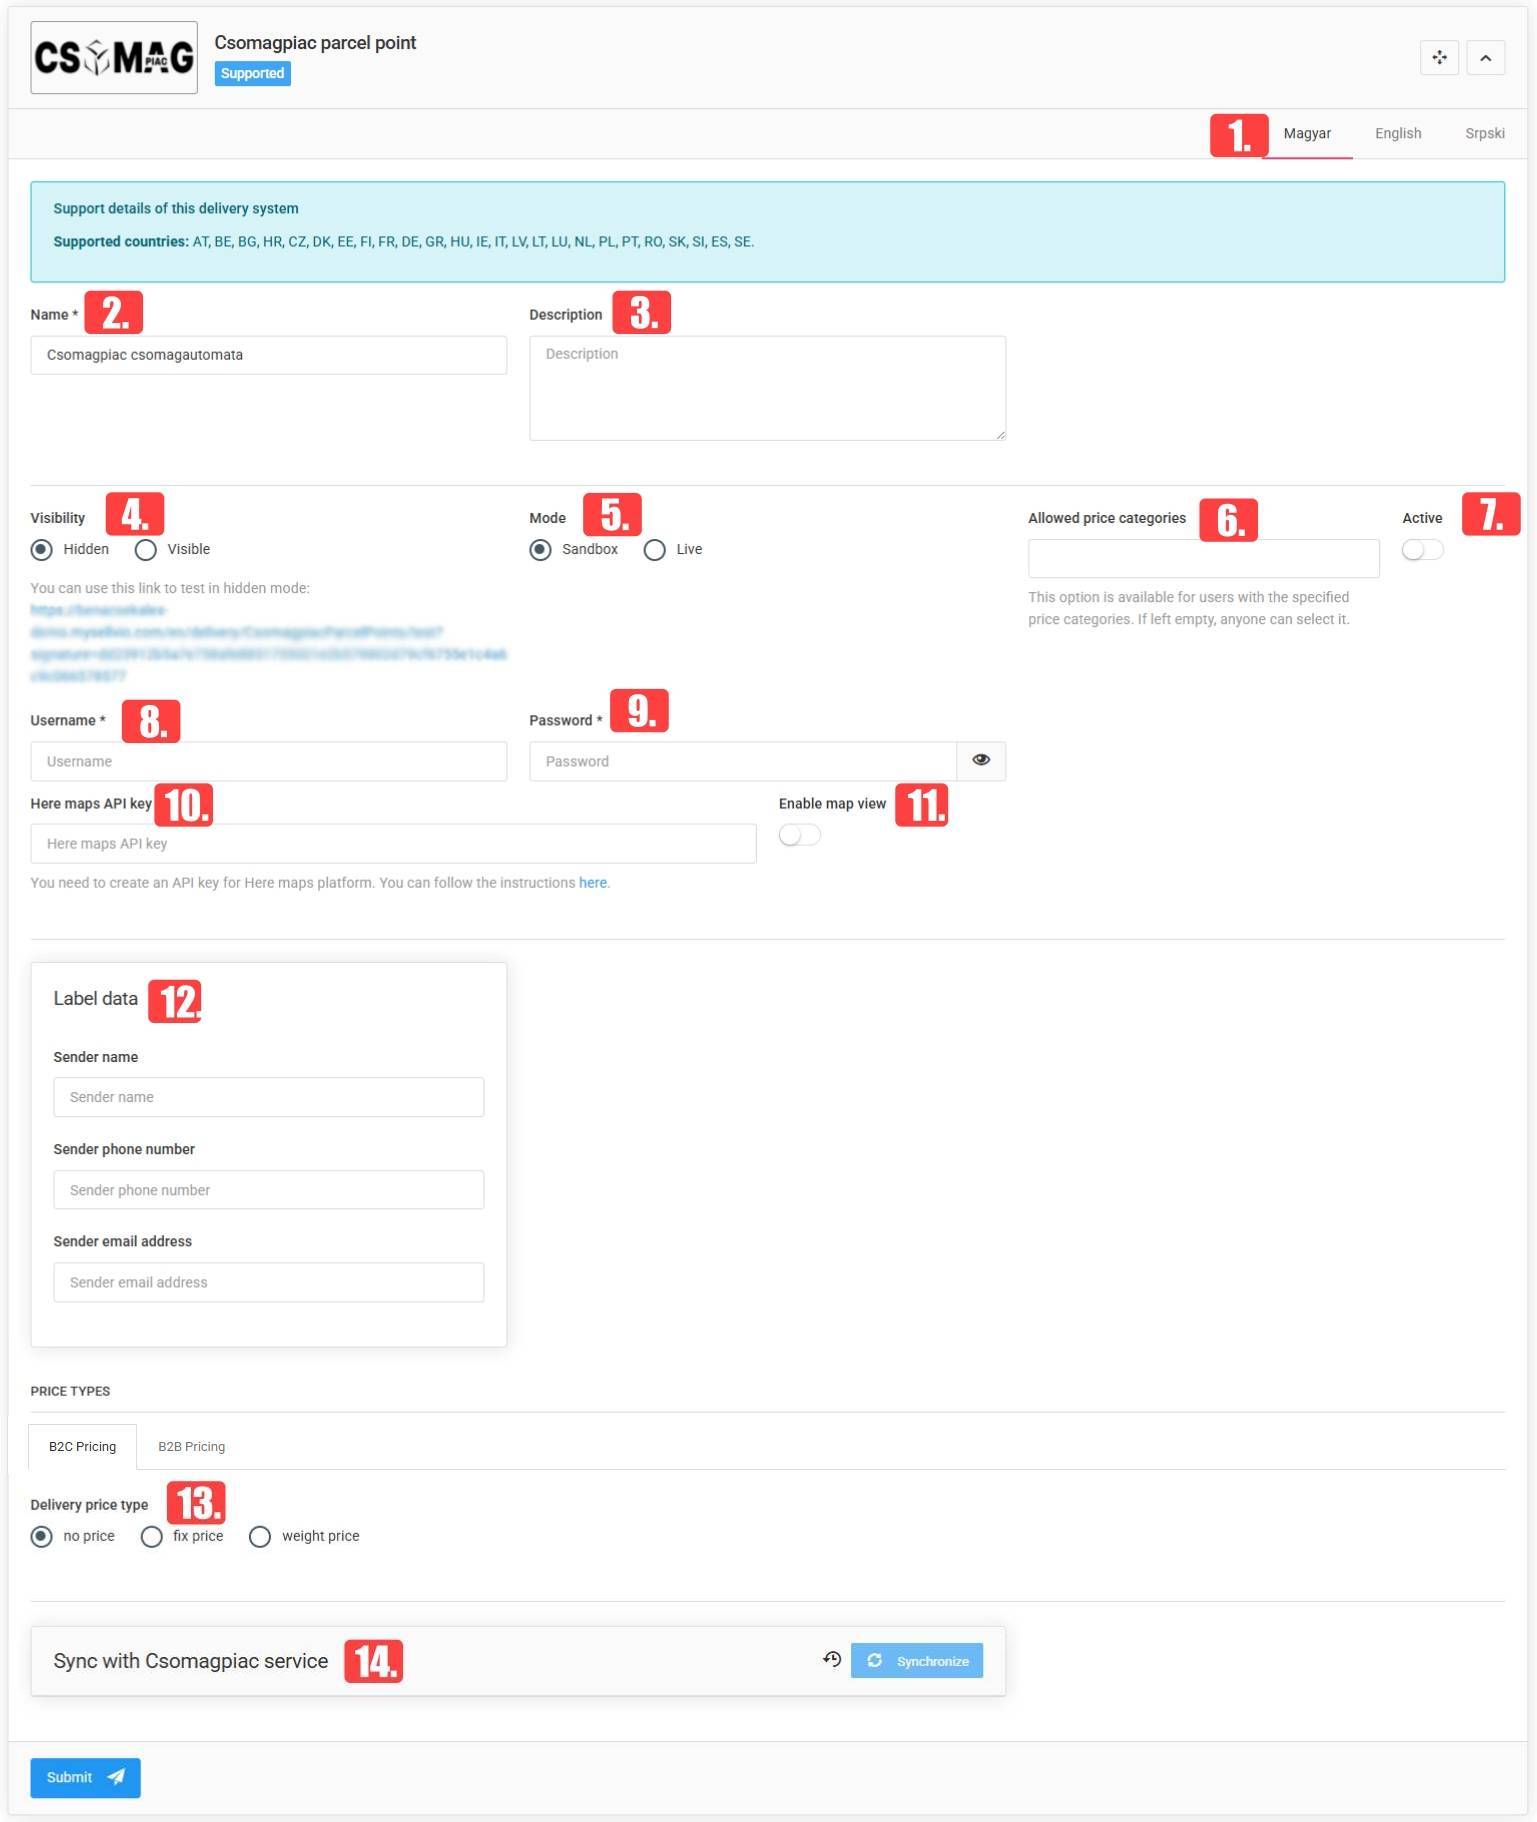Open the B2C Pricing tab

(82, 1447)
